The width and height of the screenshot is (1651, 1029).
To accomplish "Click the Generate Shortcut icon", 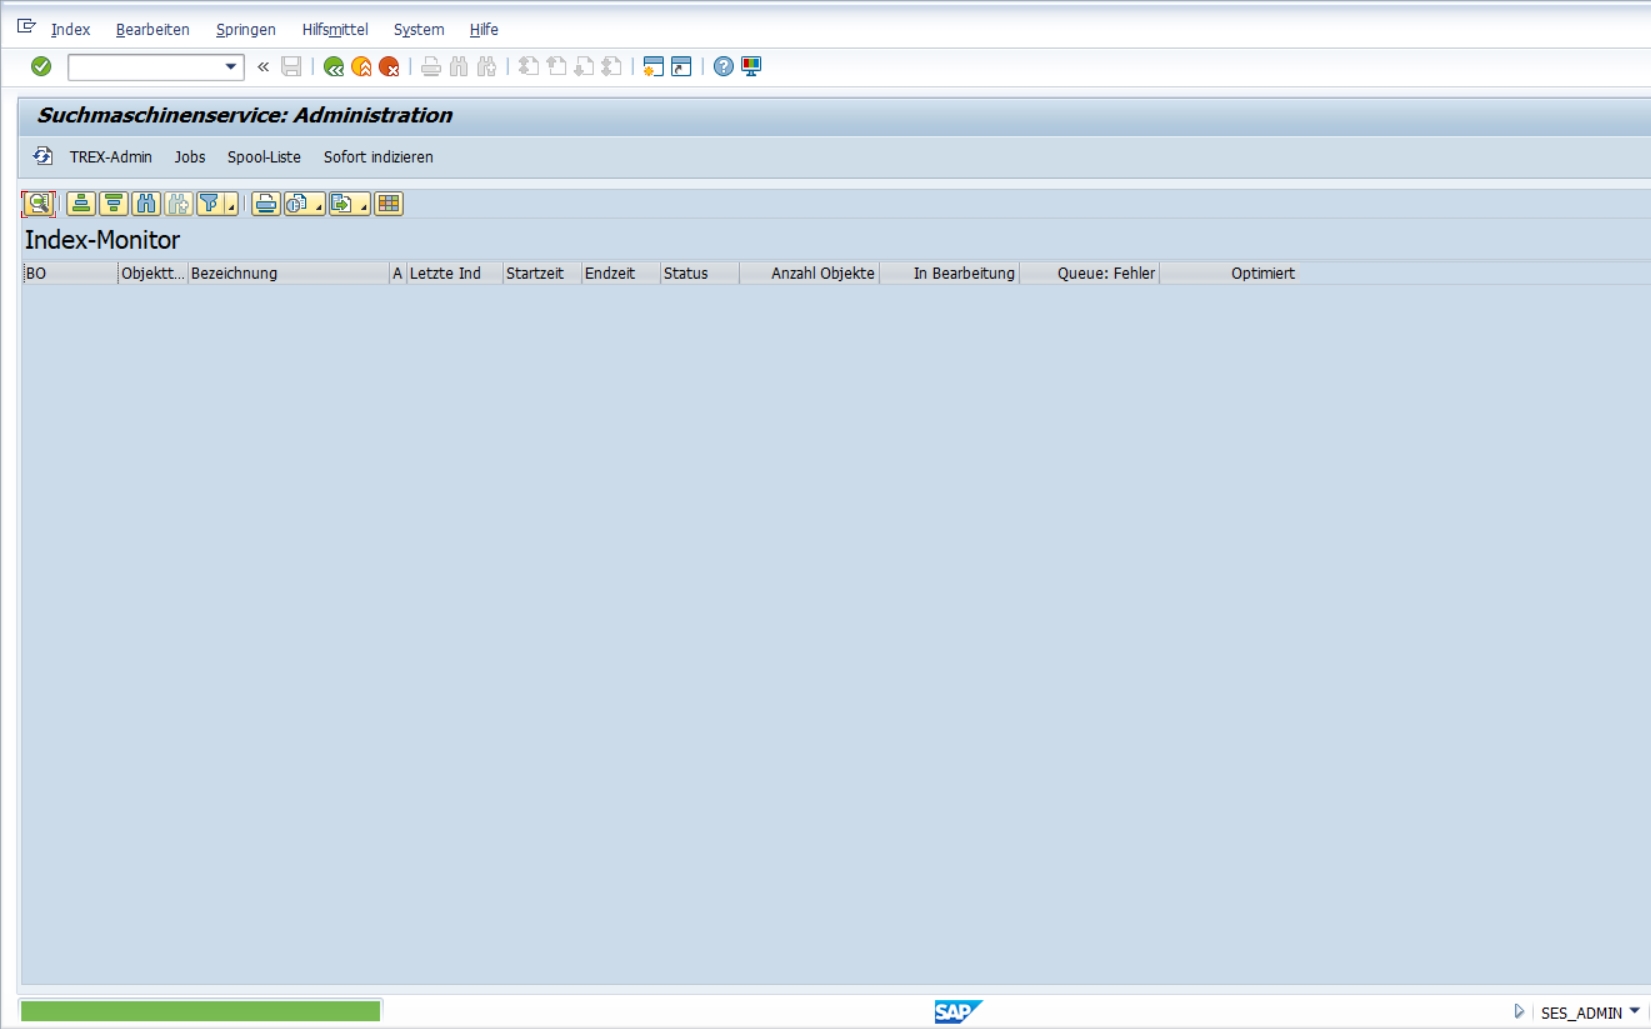I will tap(681, 67).
